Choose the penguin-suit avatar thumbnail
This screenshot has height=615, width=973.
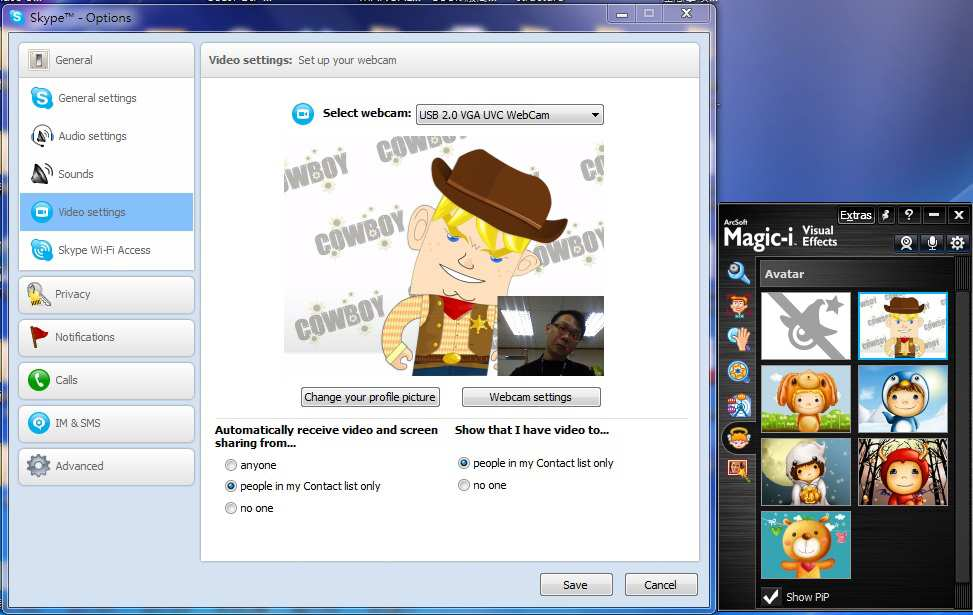[903, 398]
